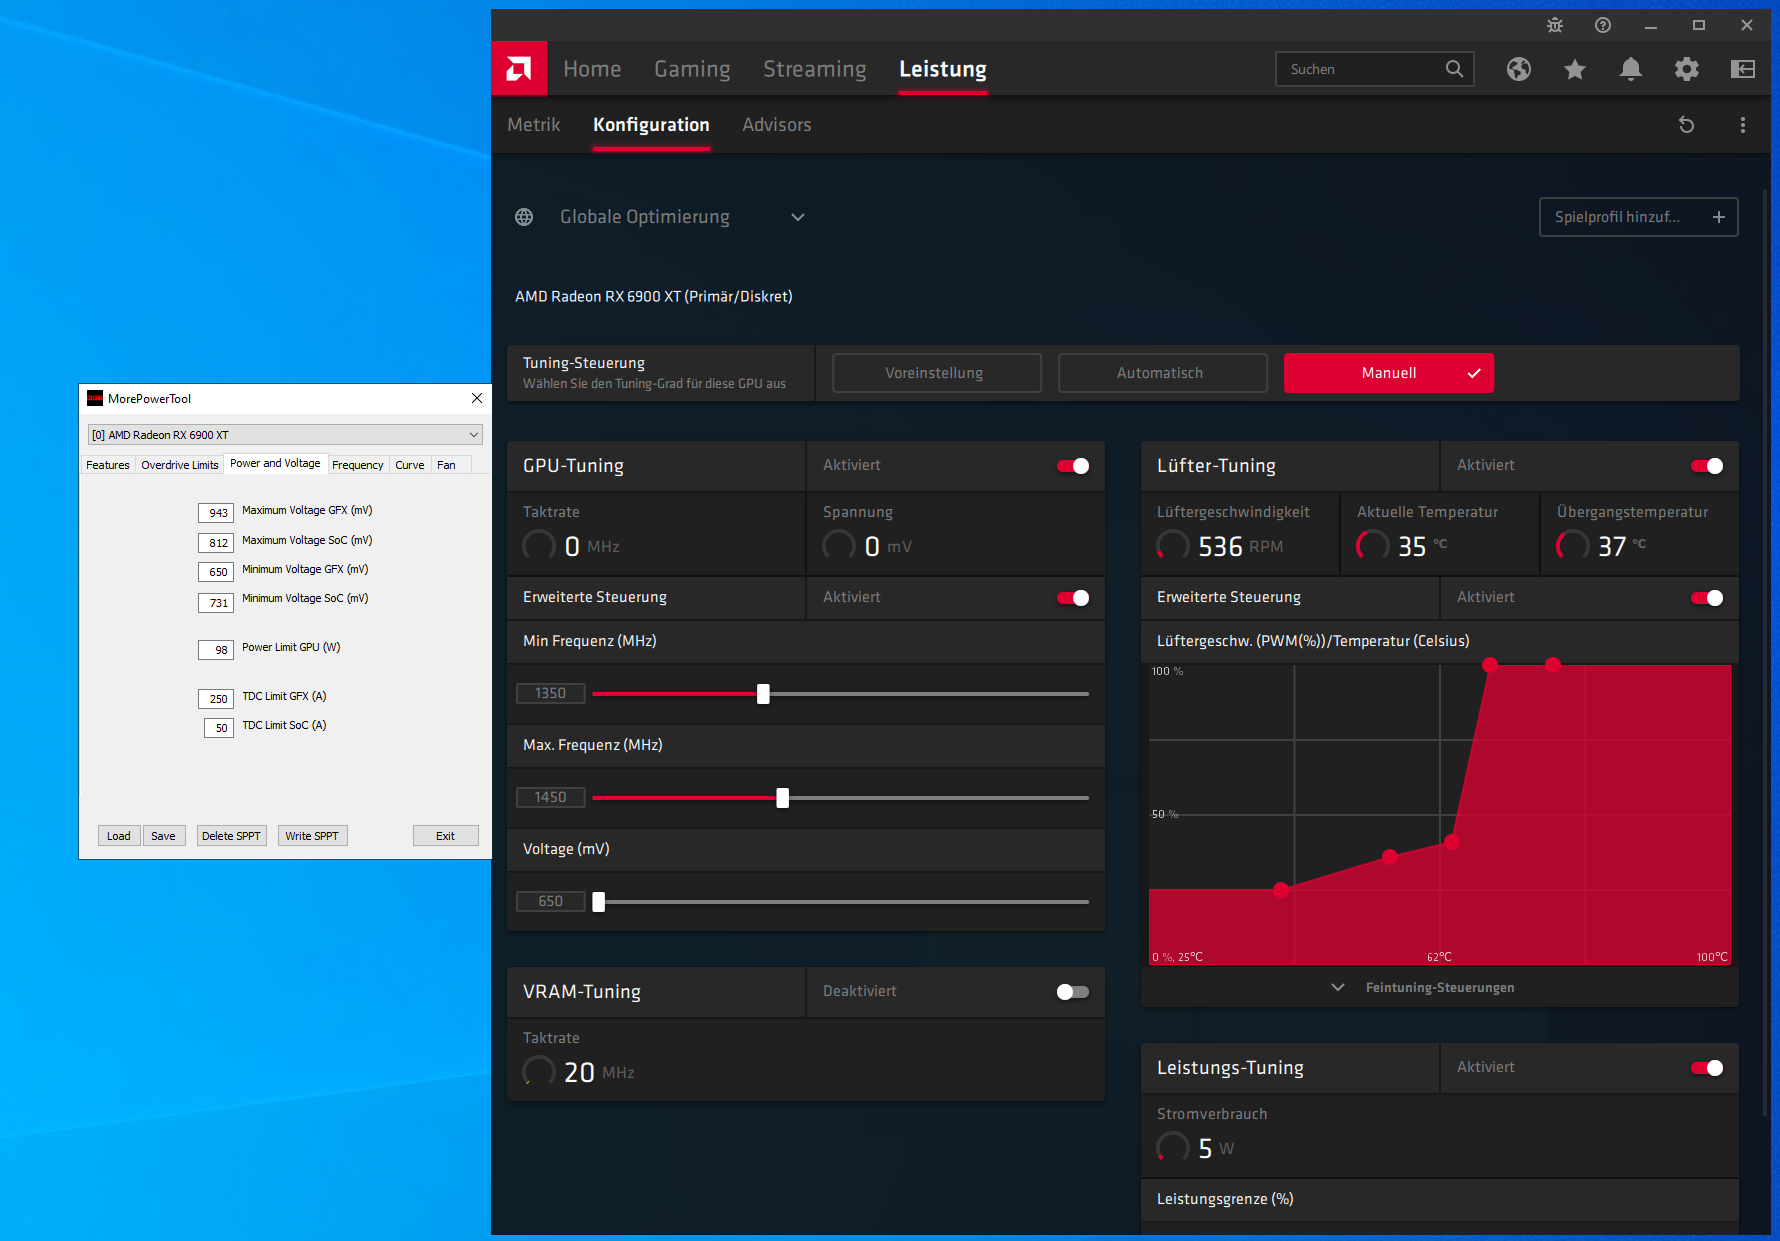Click Power Limit GPU value field
The width and height of the screenshot is (1780, 1241).
216,650
